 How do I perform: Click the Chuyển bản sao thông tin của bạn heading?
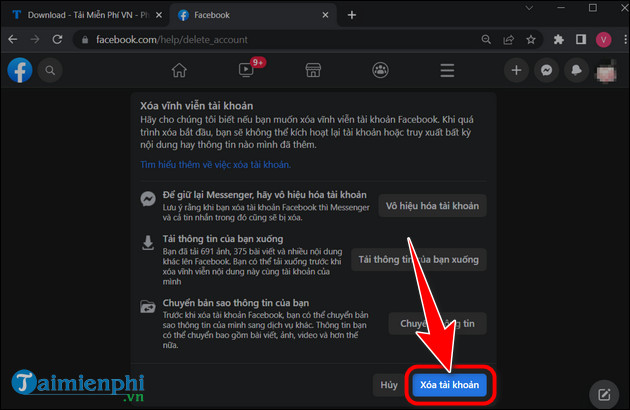coord(236,303)
